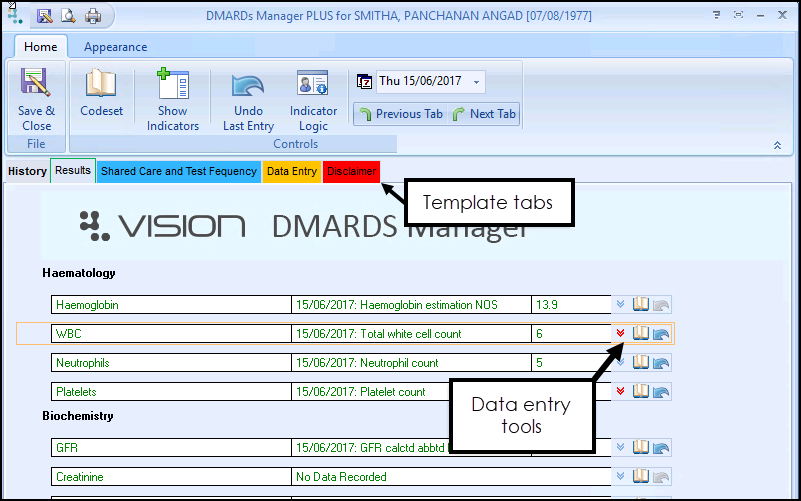Click undo arrow on Platelets row
The height and width of the screenshot is (501, 801).
tap(661, 392)
